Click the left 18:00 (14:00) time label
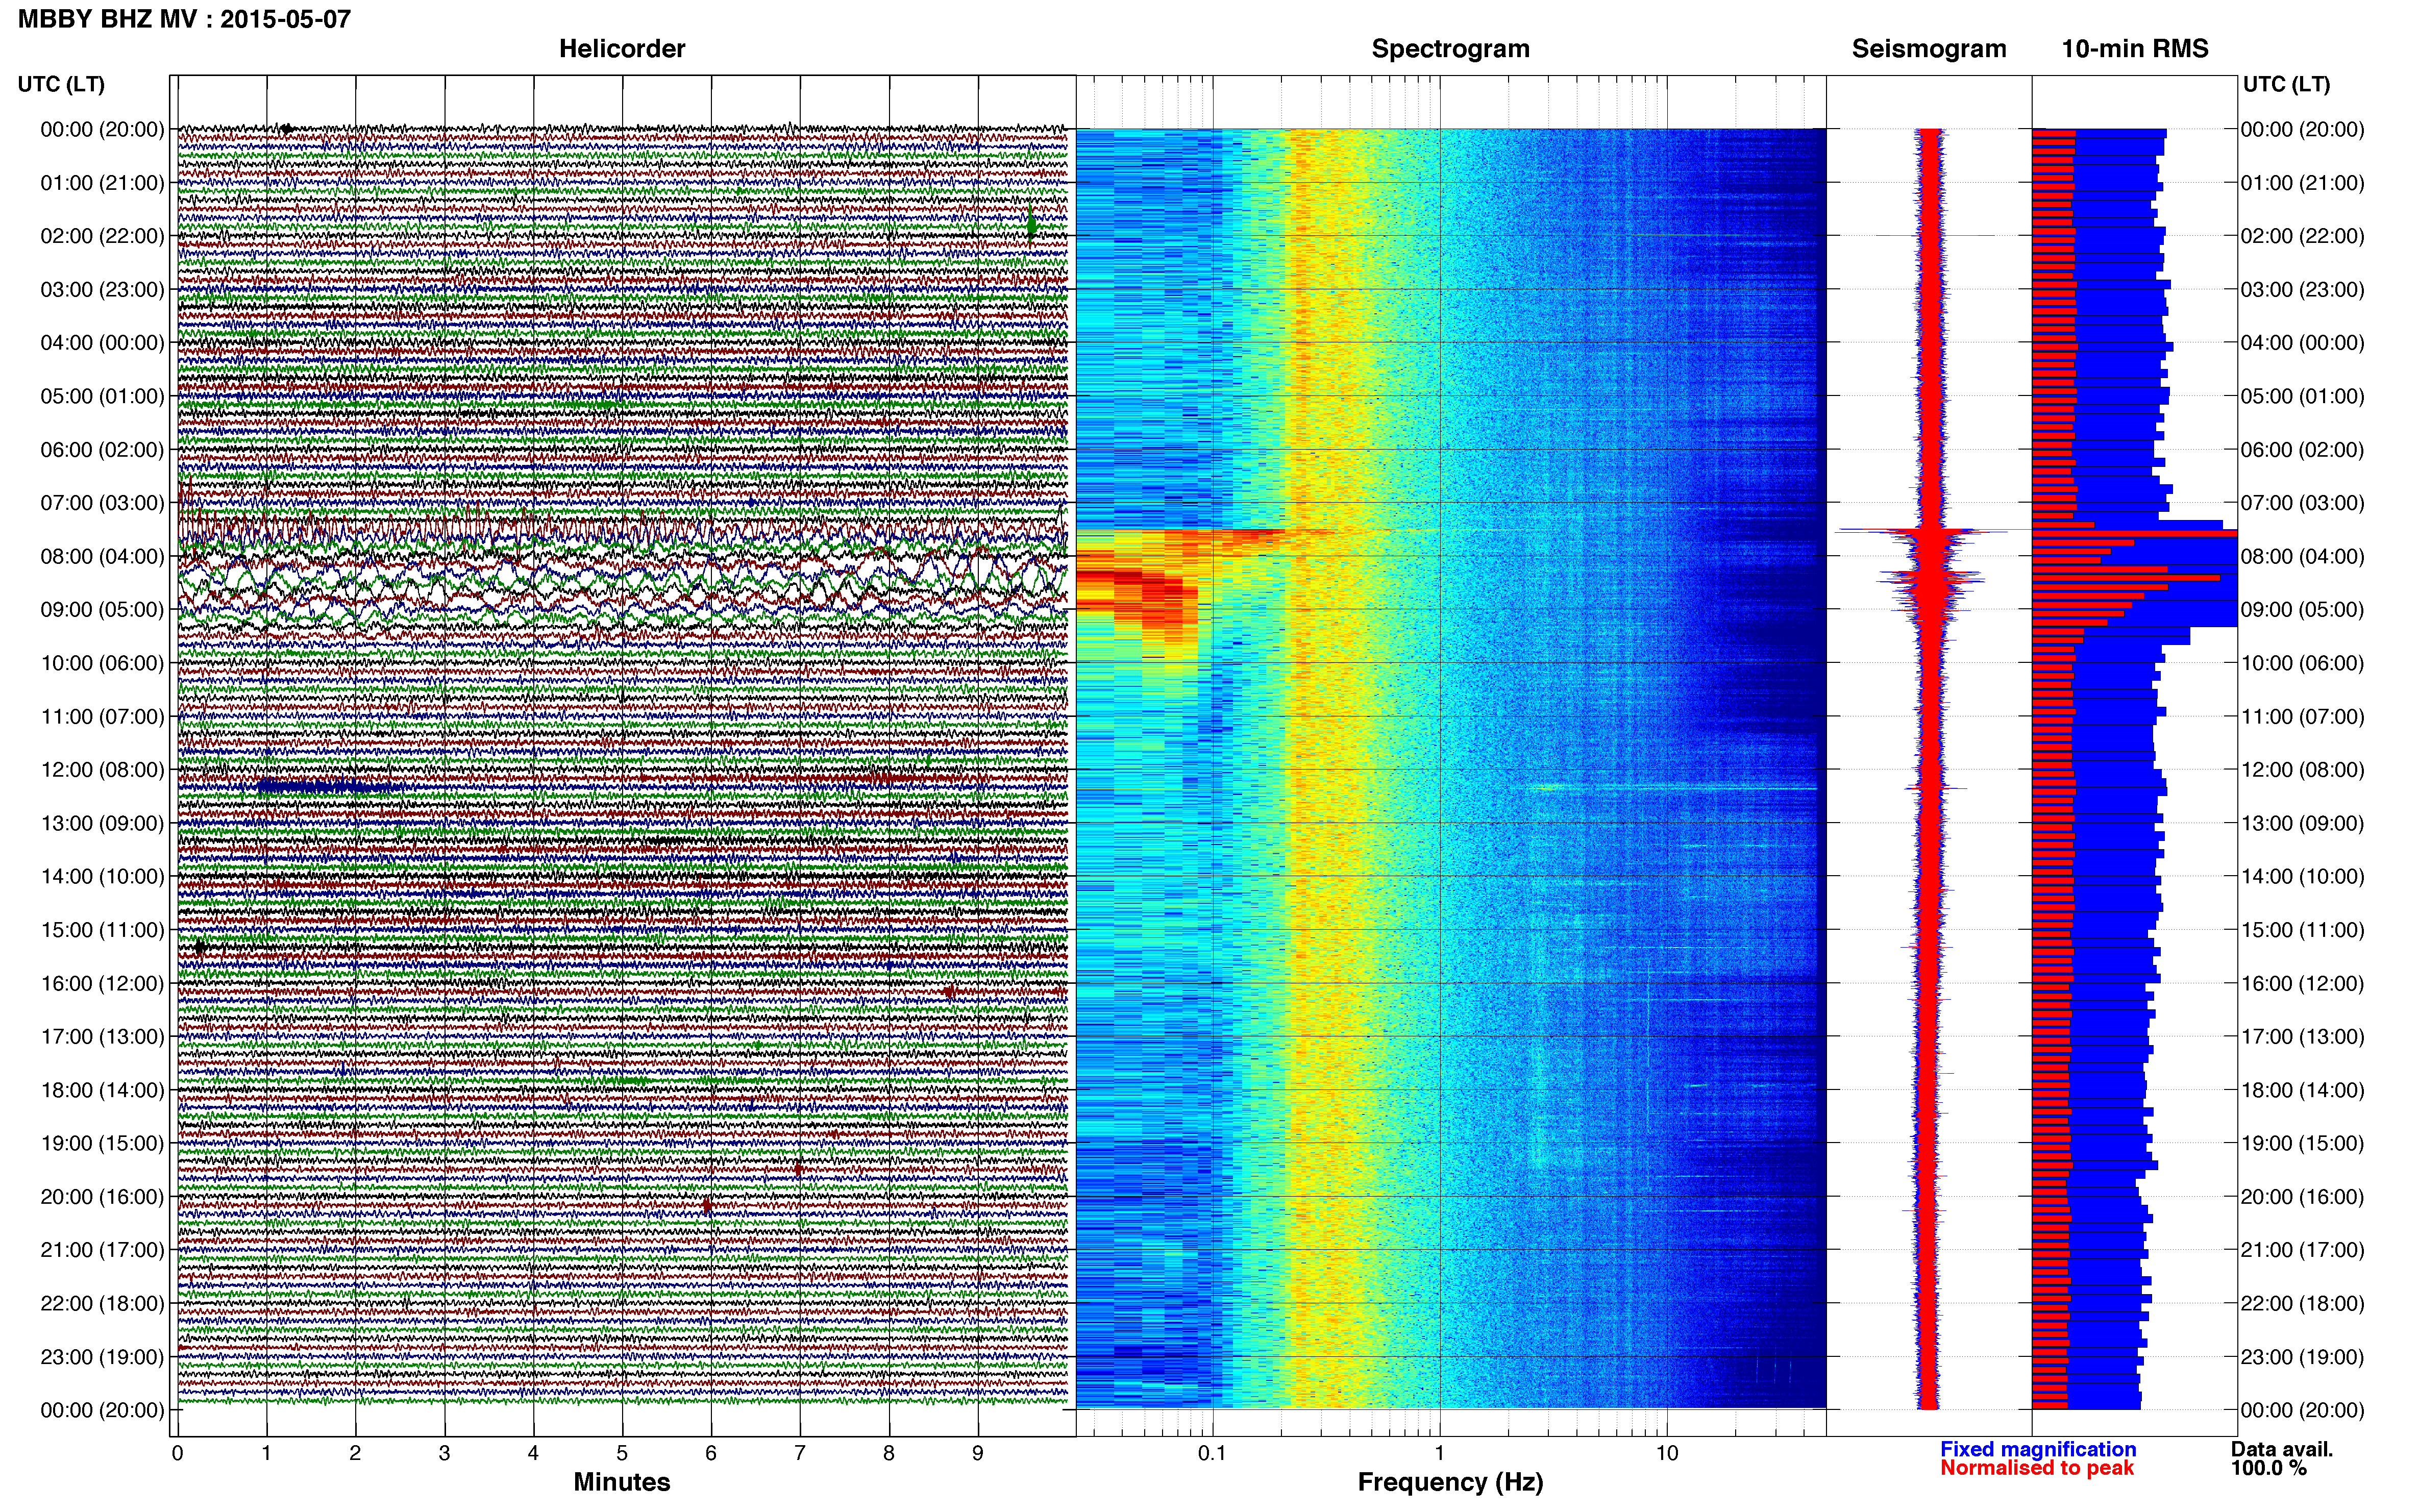The width and height of the screenshot is (2419, 1512). click(102, 1090)
